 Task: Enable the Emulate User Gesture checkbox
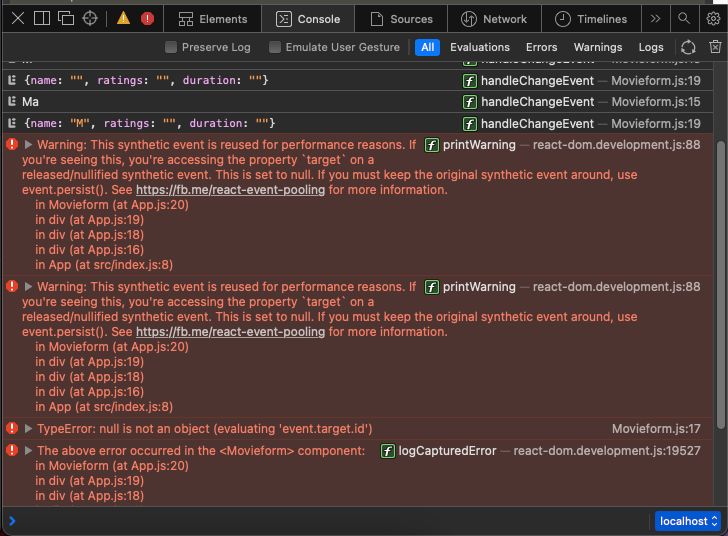pyautogui.click(x=275, y=47)
